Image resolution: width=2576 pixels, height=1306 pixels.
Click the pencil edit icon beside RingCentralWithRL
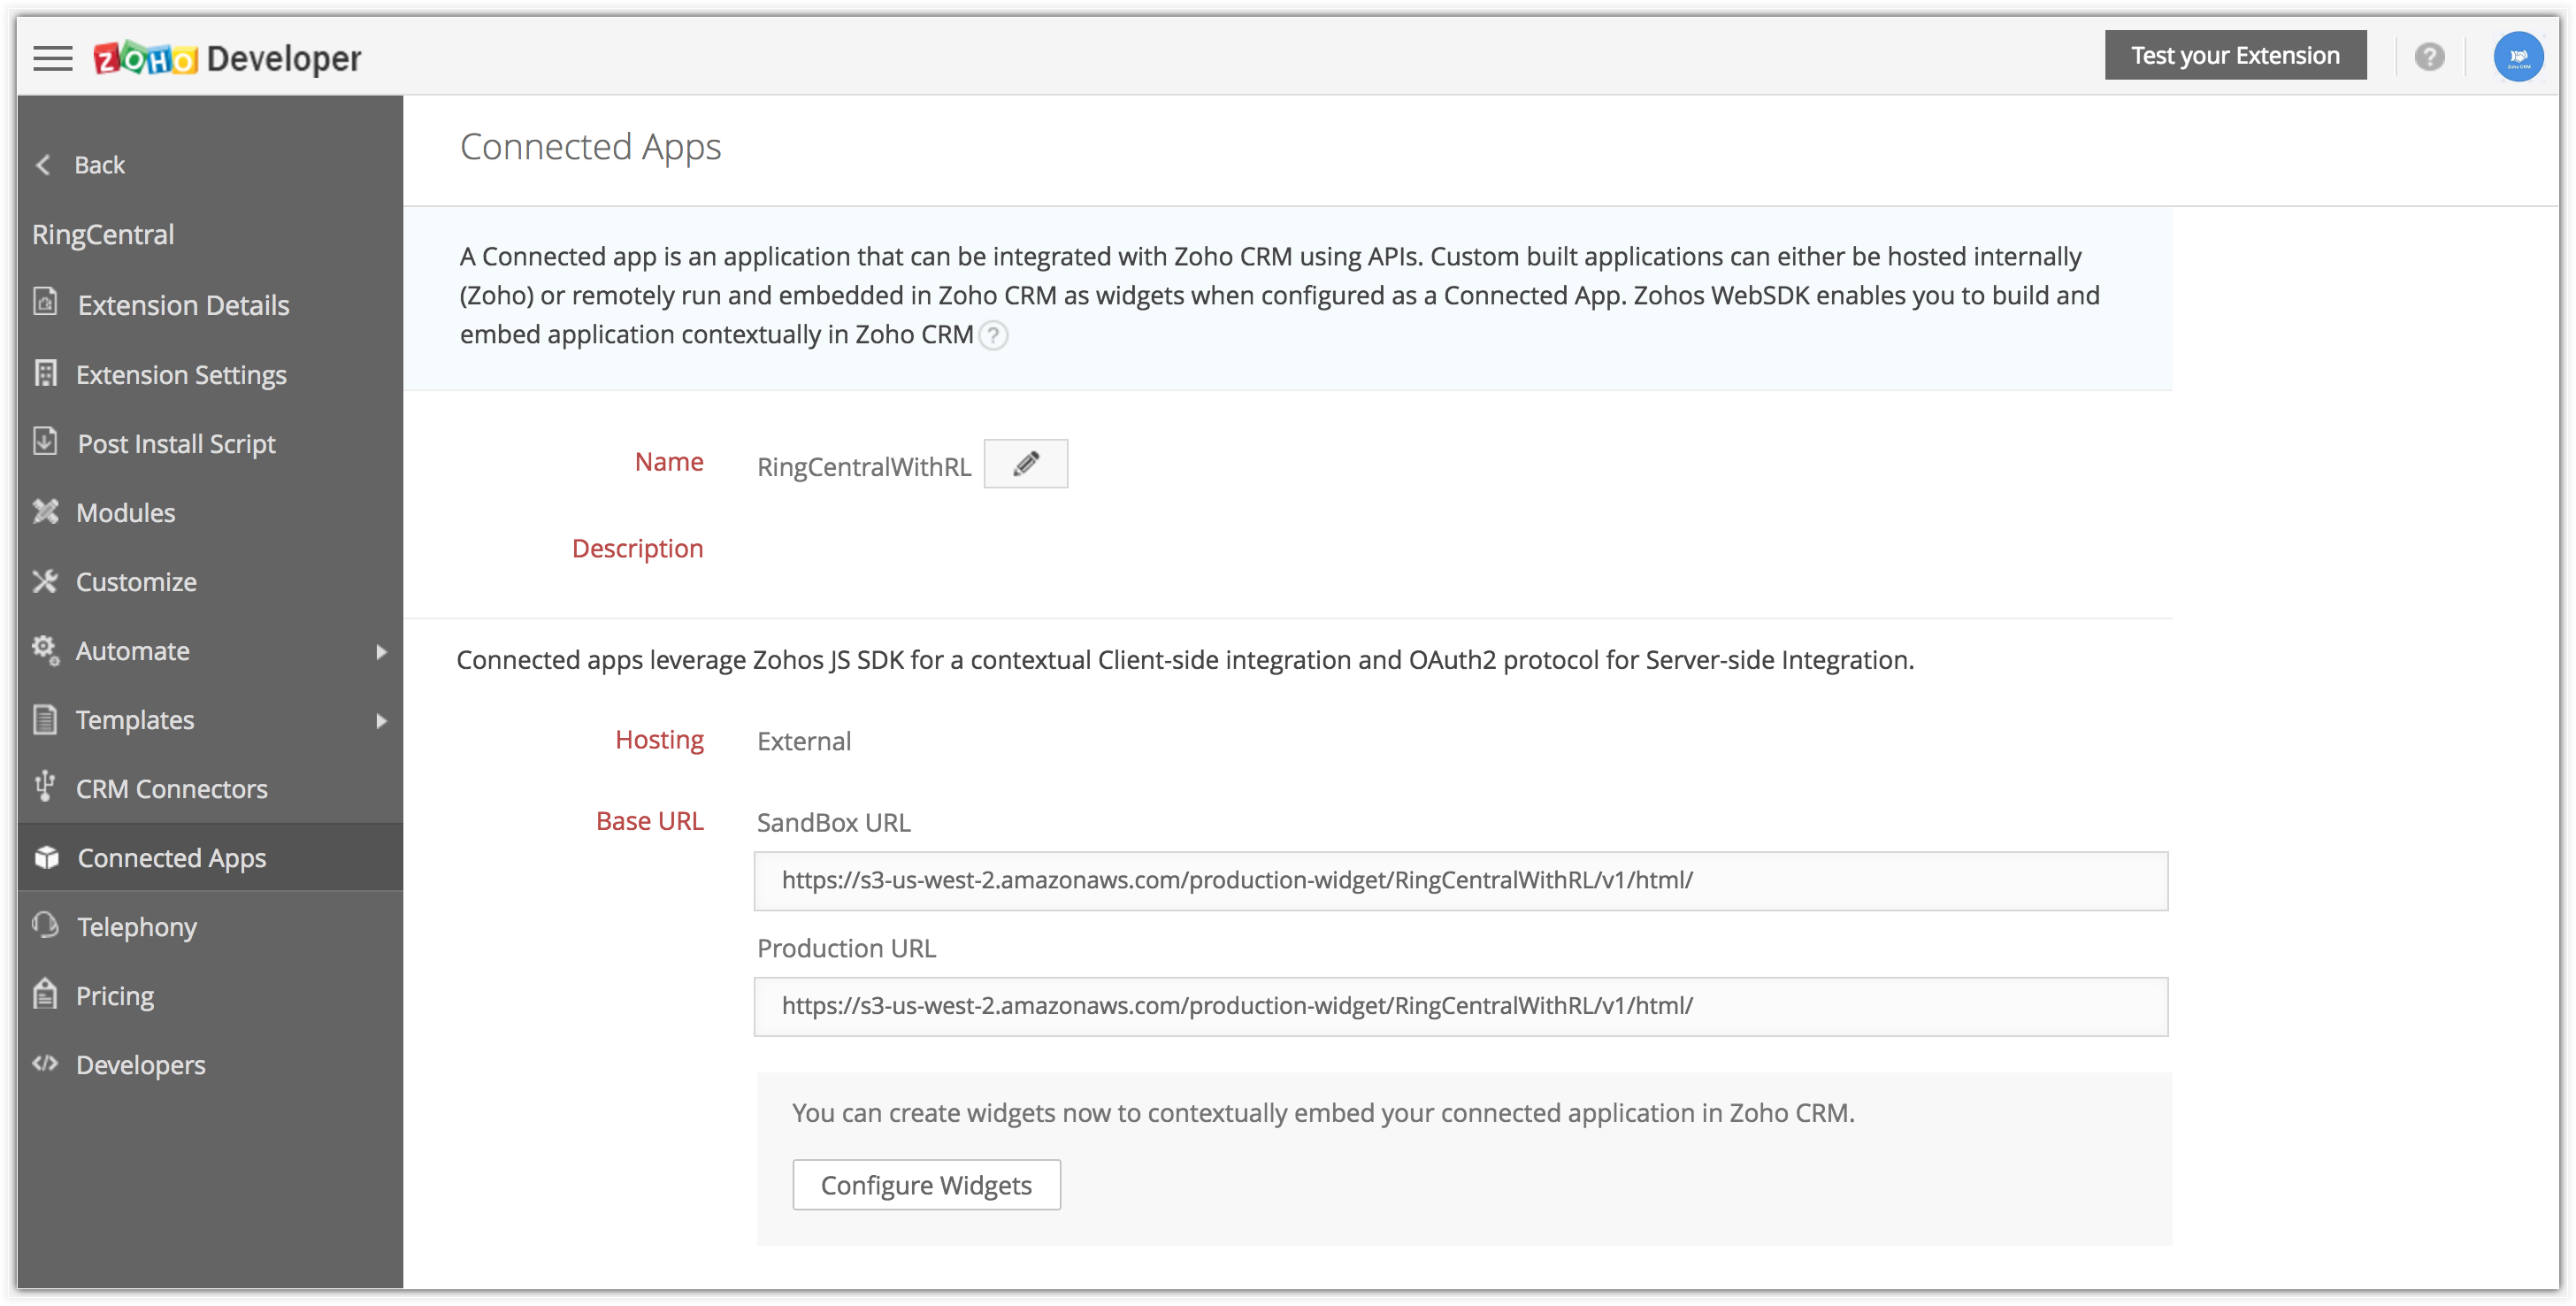(x=1025, y=464)
